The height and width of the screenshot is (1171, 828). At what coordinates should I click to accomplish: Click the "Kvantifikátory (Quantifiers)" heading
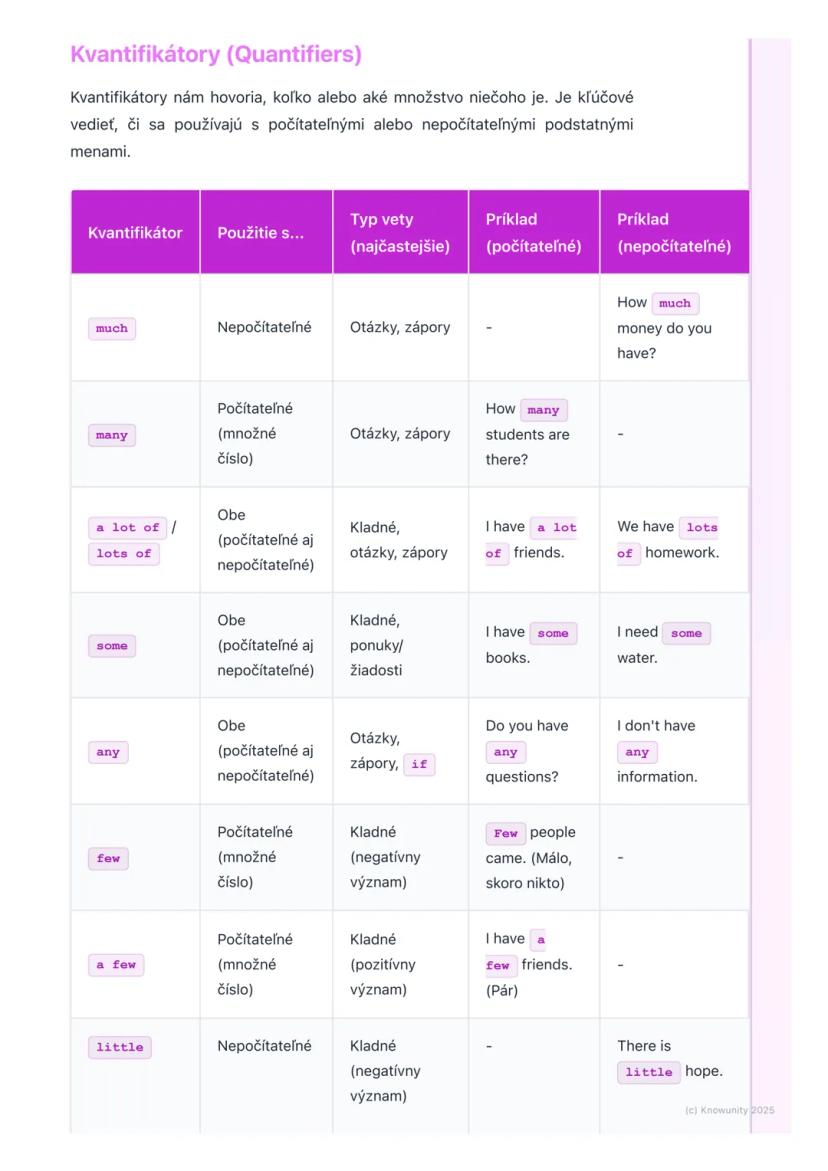click(216, 55)
